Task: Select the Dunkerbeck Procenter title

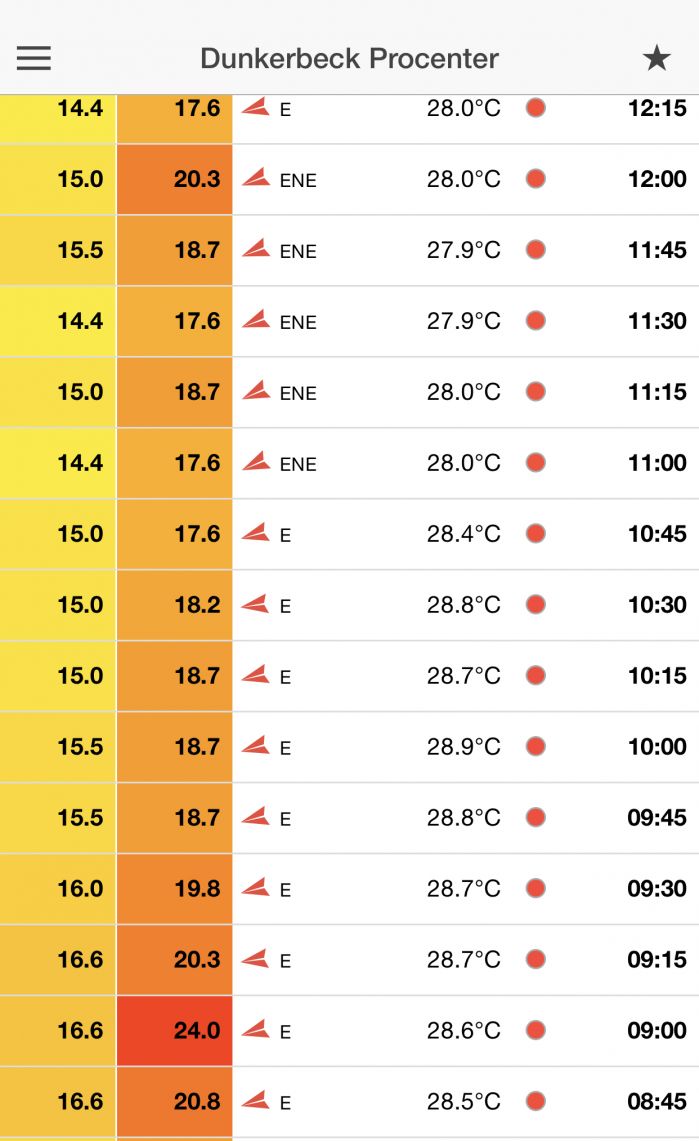Action: pos(349,58)
